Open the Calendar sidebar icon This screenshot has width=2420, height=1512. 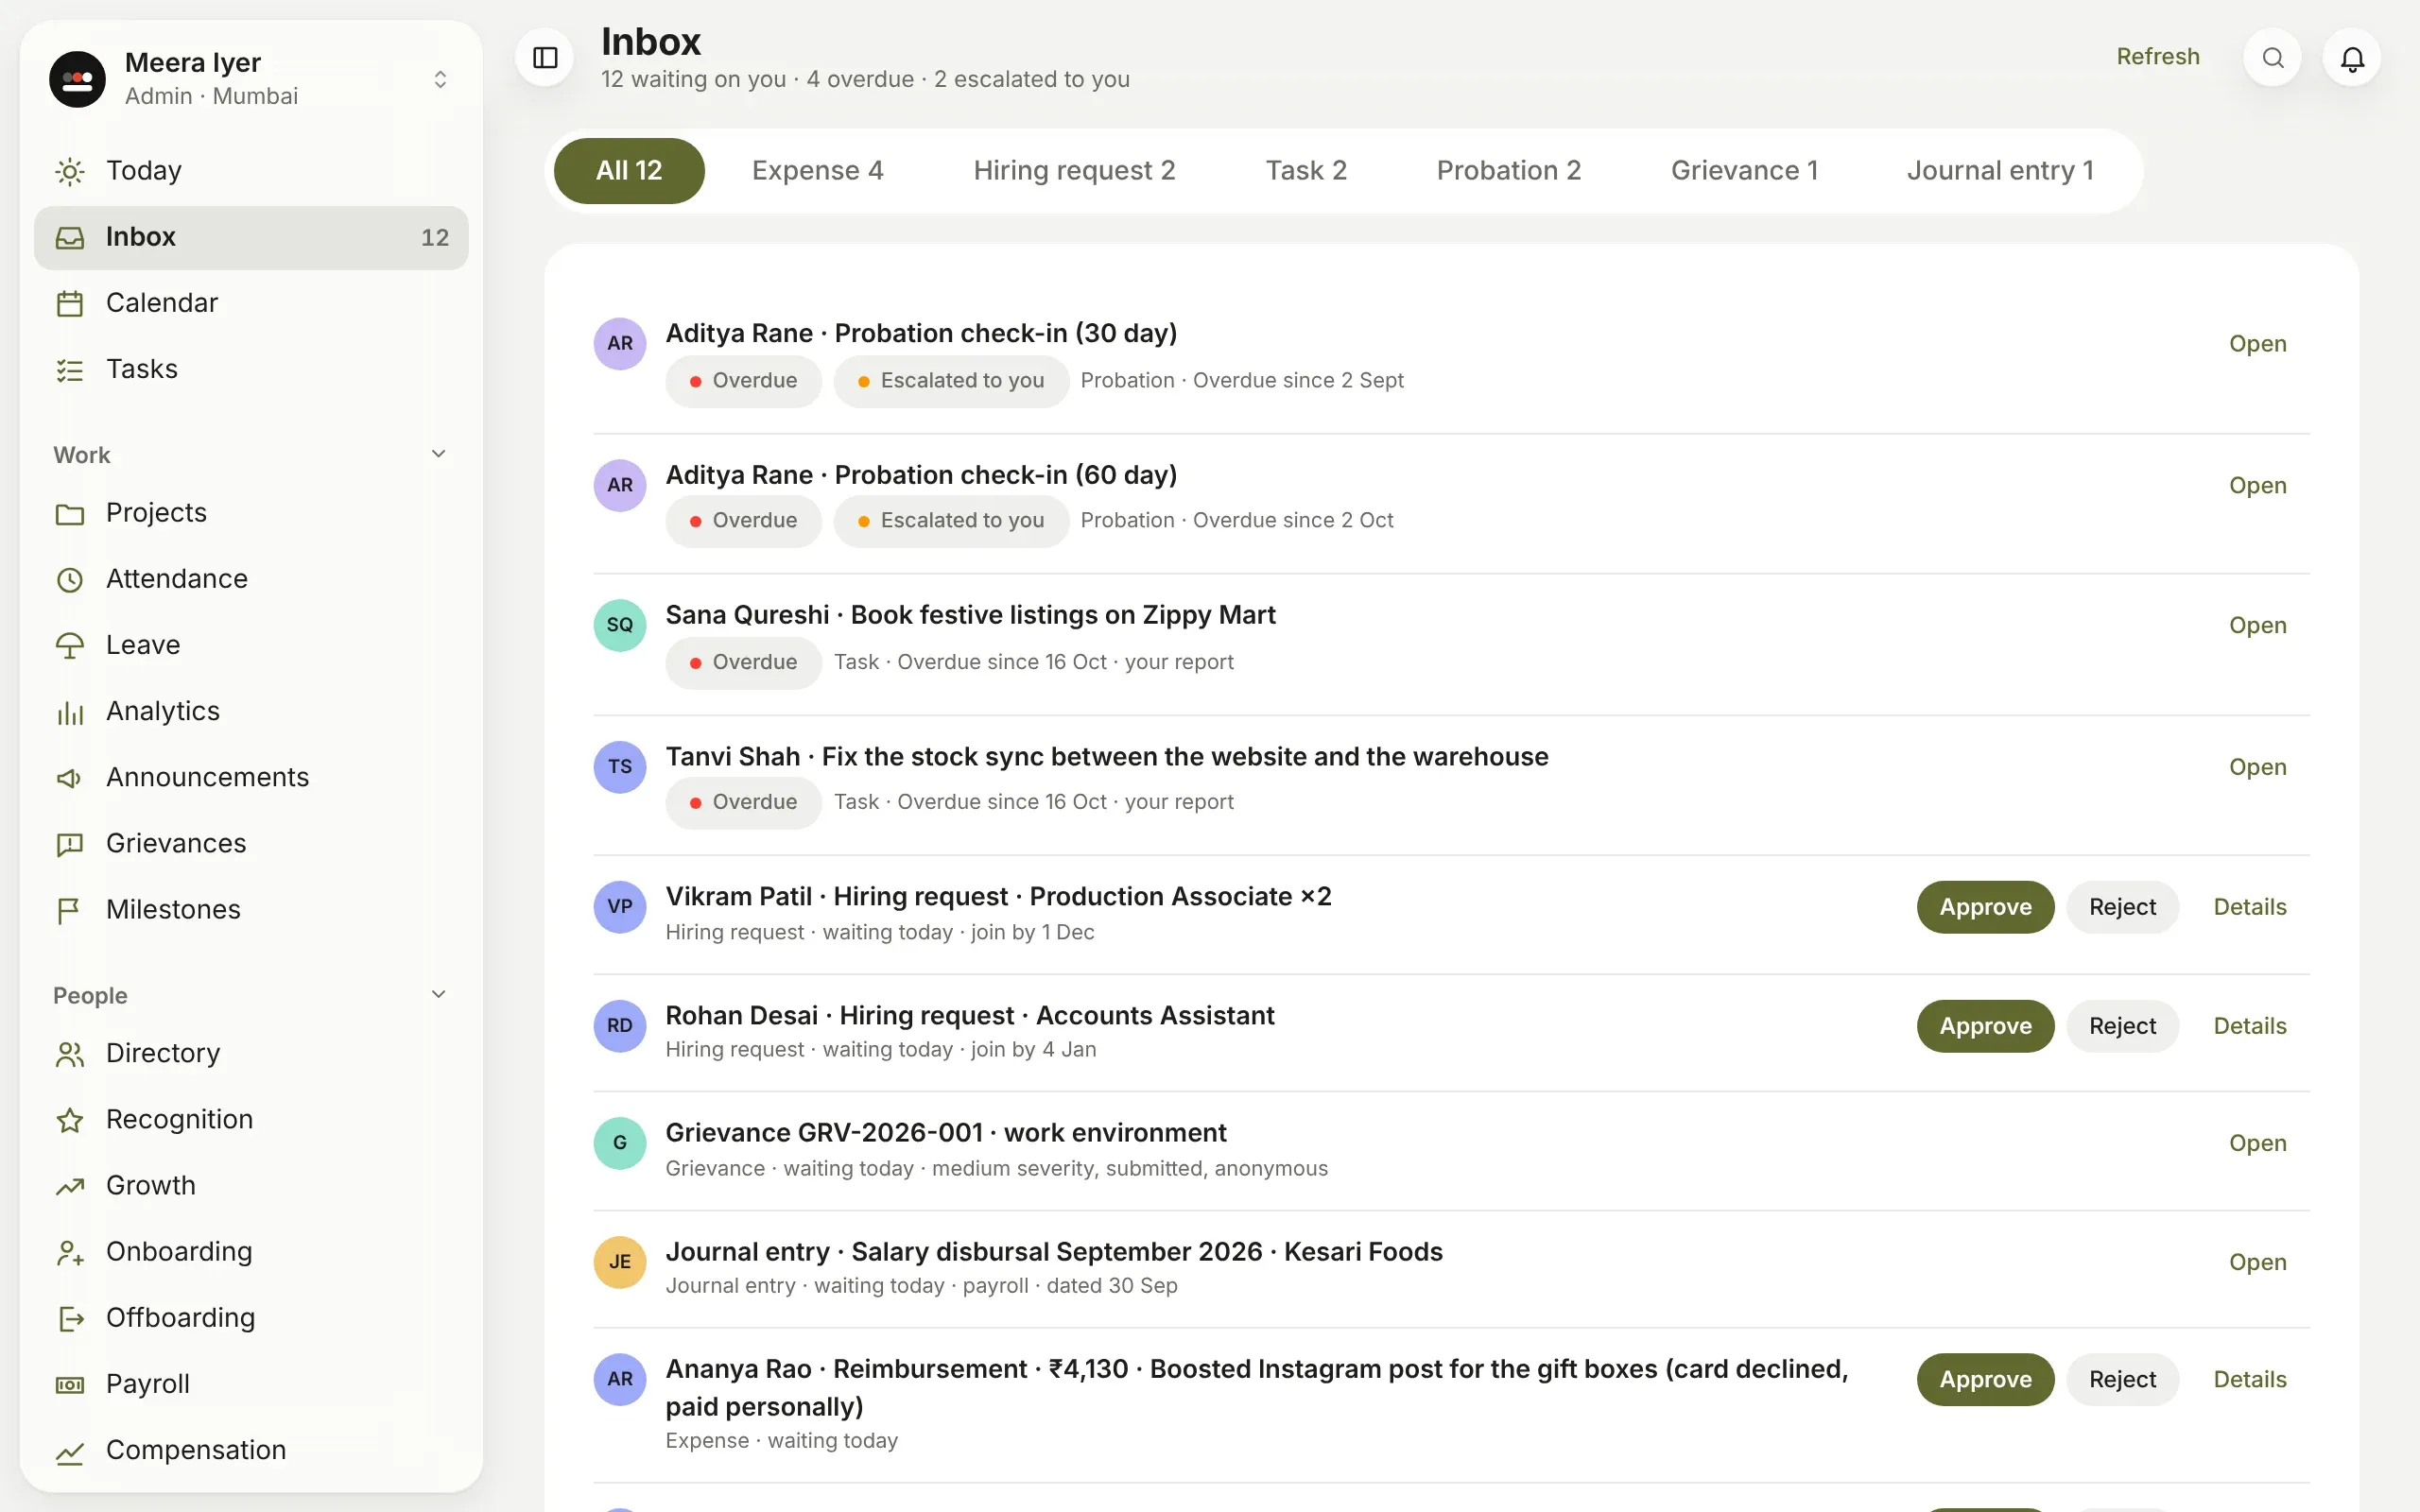pos(70,303)
